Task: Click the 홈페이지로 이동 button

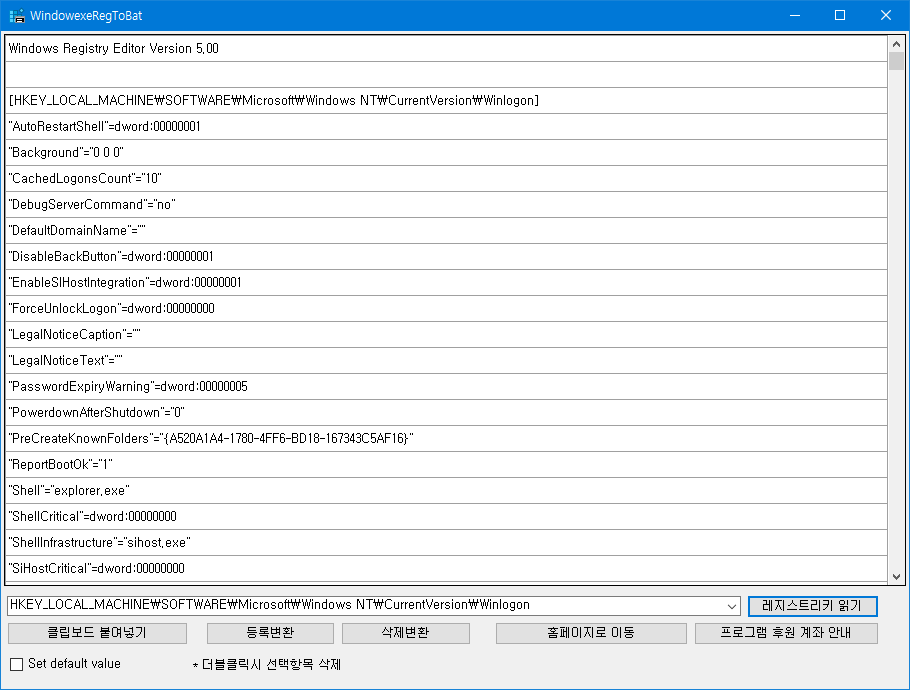Action: [x=591, y=633]
